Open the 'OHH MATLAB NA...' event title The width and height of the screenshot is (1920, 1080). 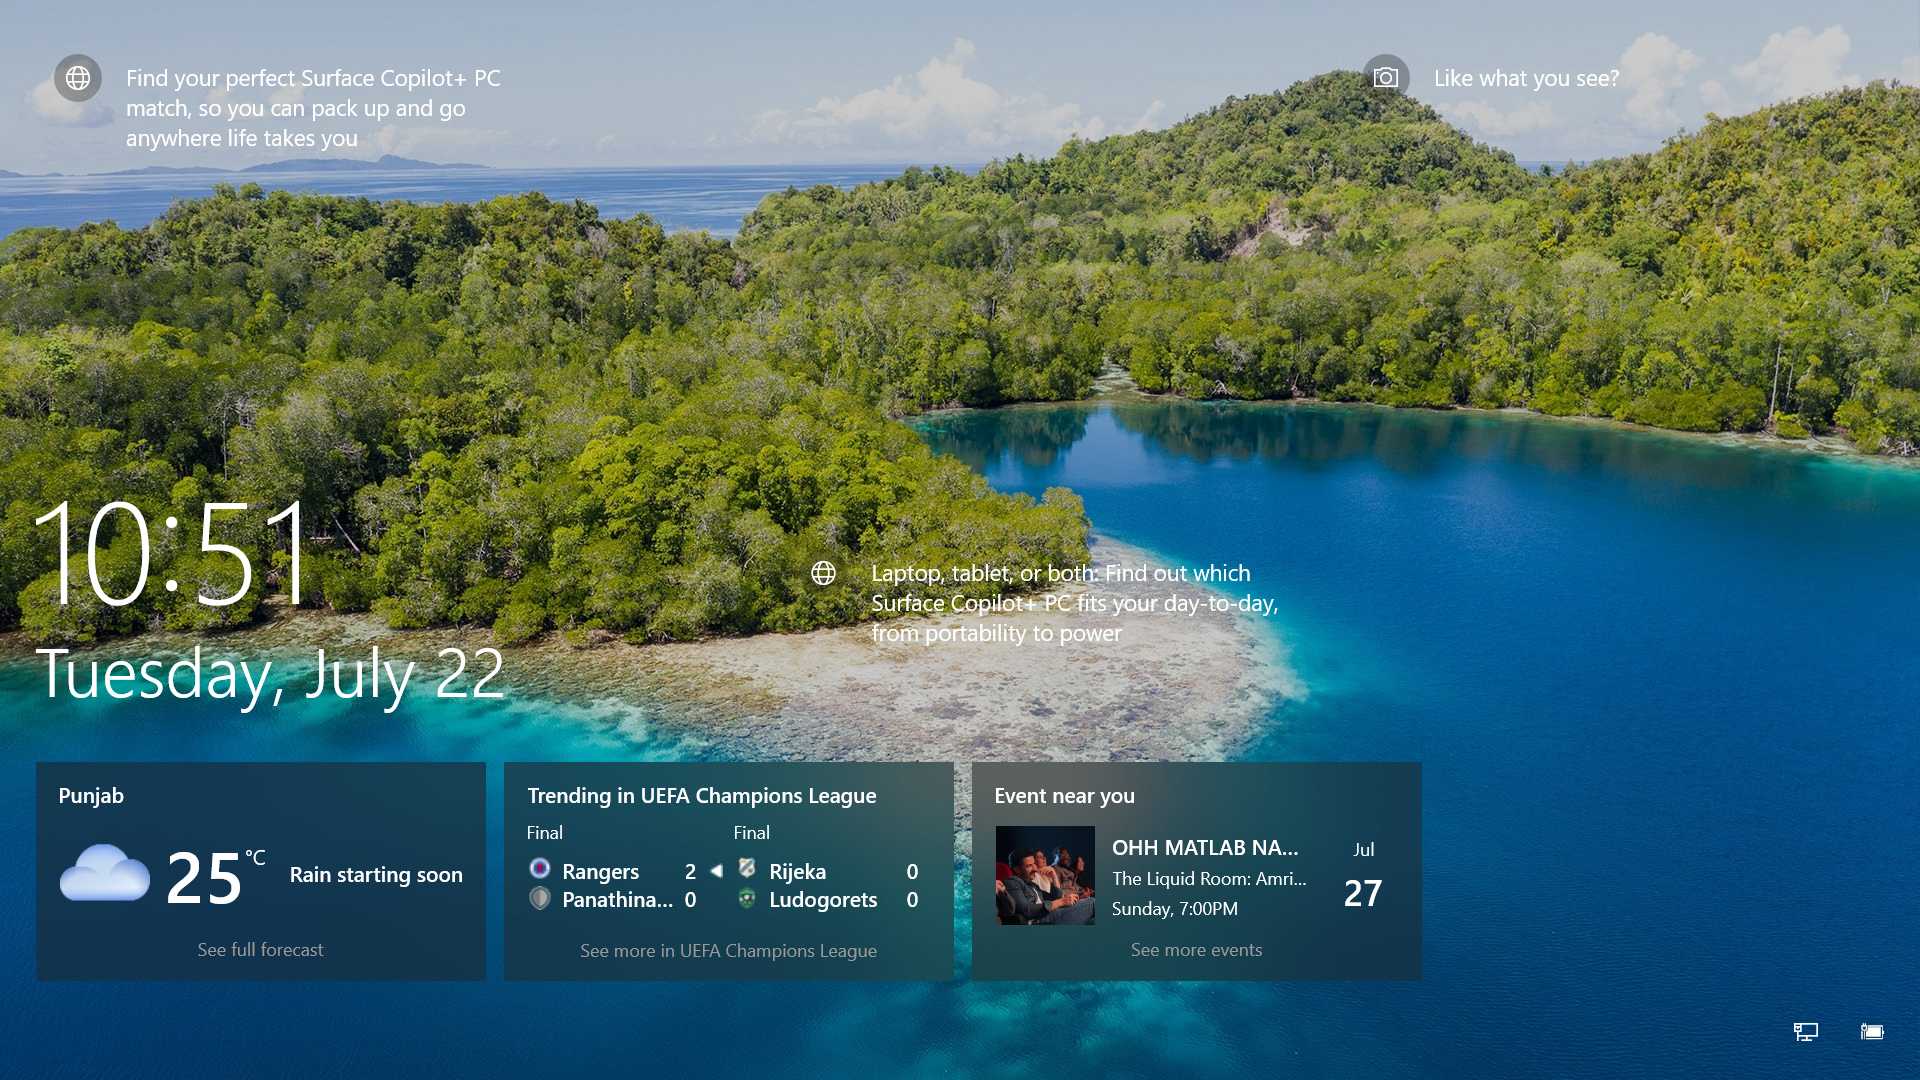(x=1205, y=847)
